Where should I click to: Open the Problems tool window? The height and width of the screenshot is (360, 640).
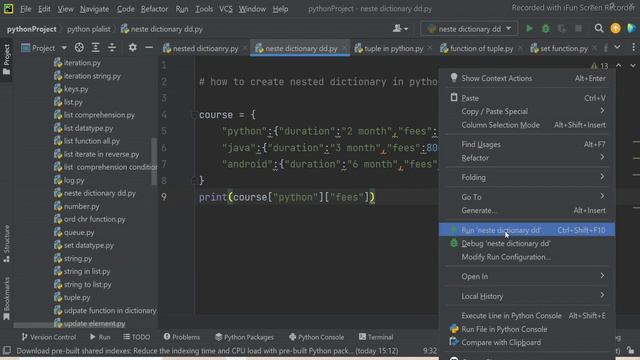pos(182,337)
